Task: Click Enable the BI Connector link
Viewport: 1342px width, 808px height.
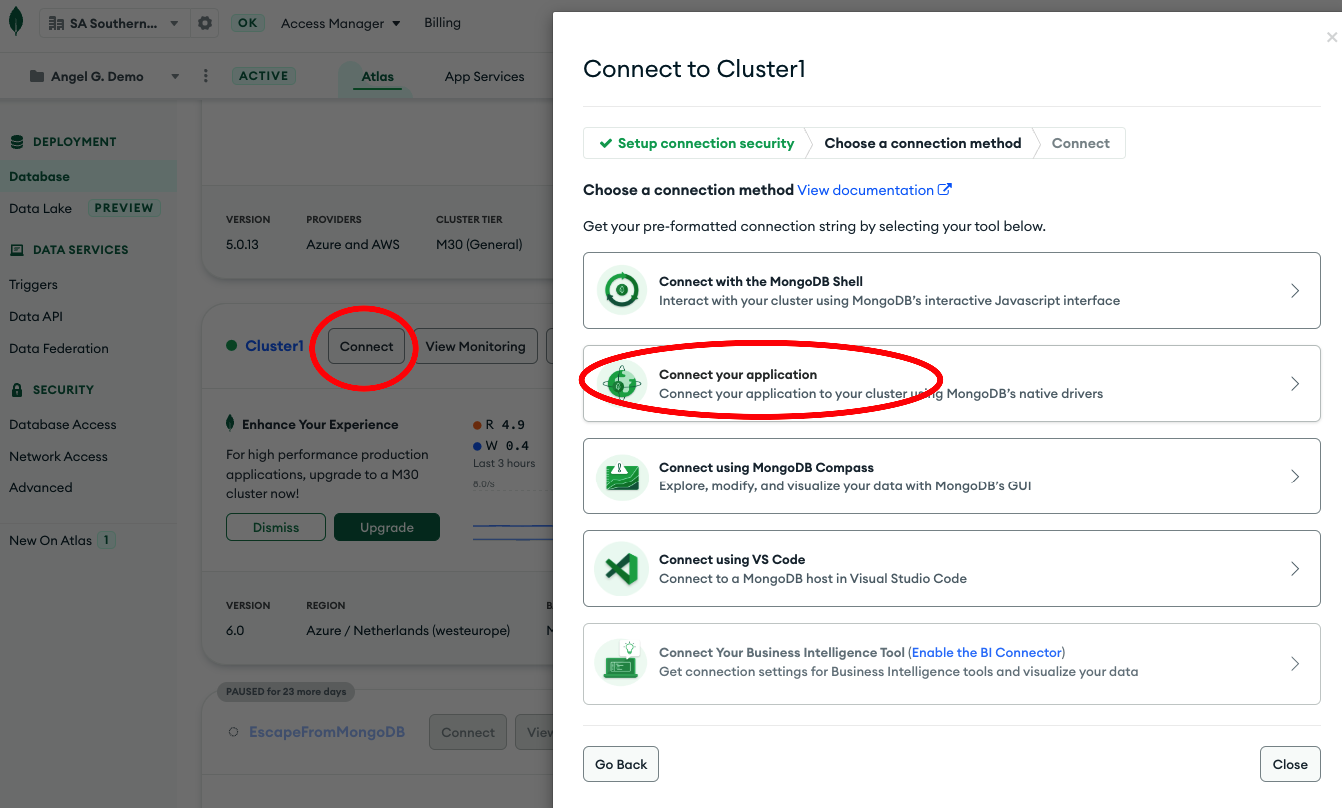Action: 988,653
